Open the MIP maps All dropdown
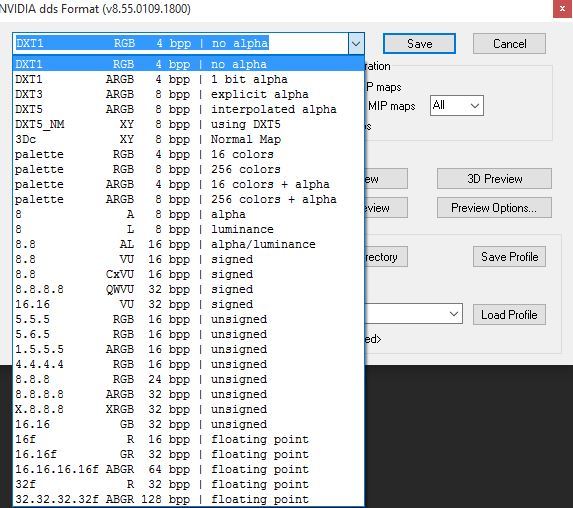This screenshot has width=573, height=508. (457, 106)
